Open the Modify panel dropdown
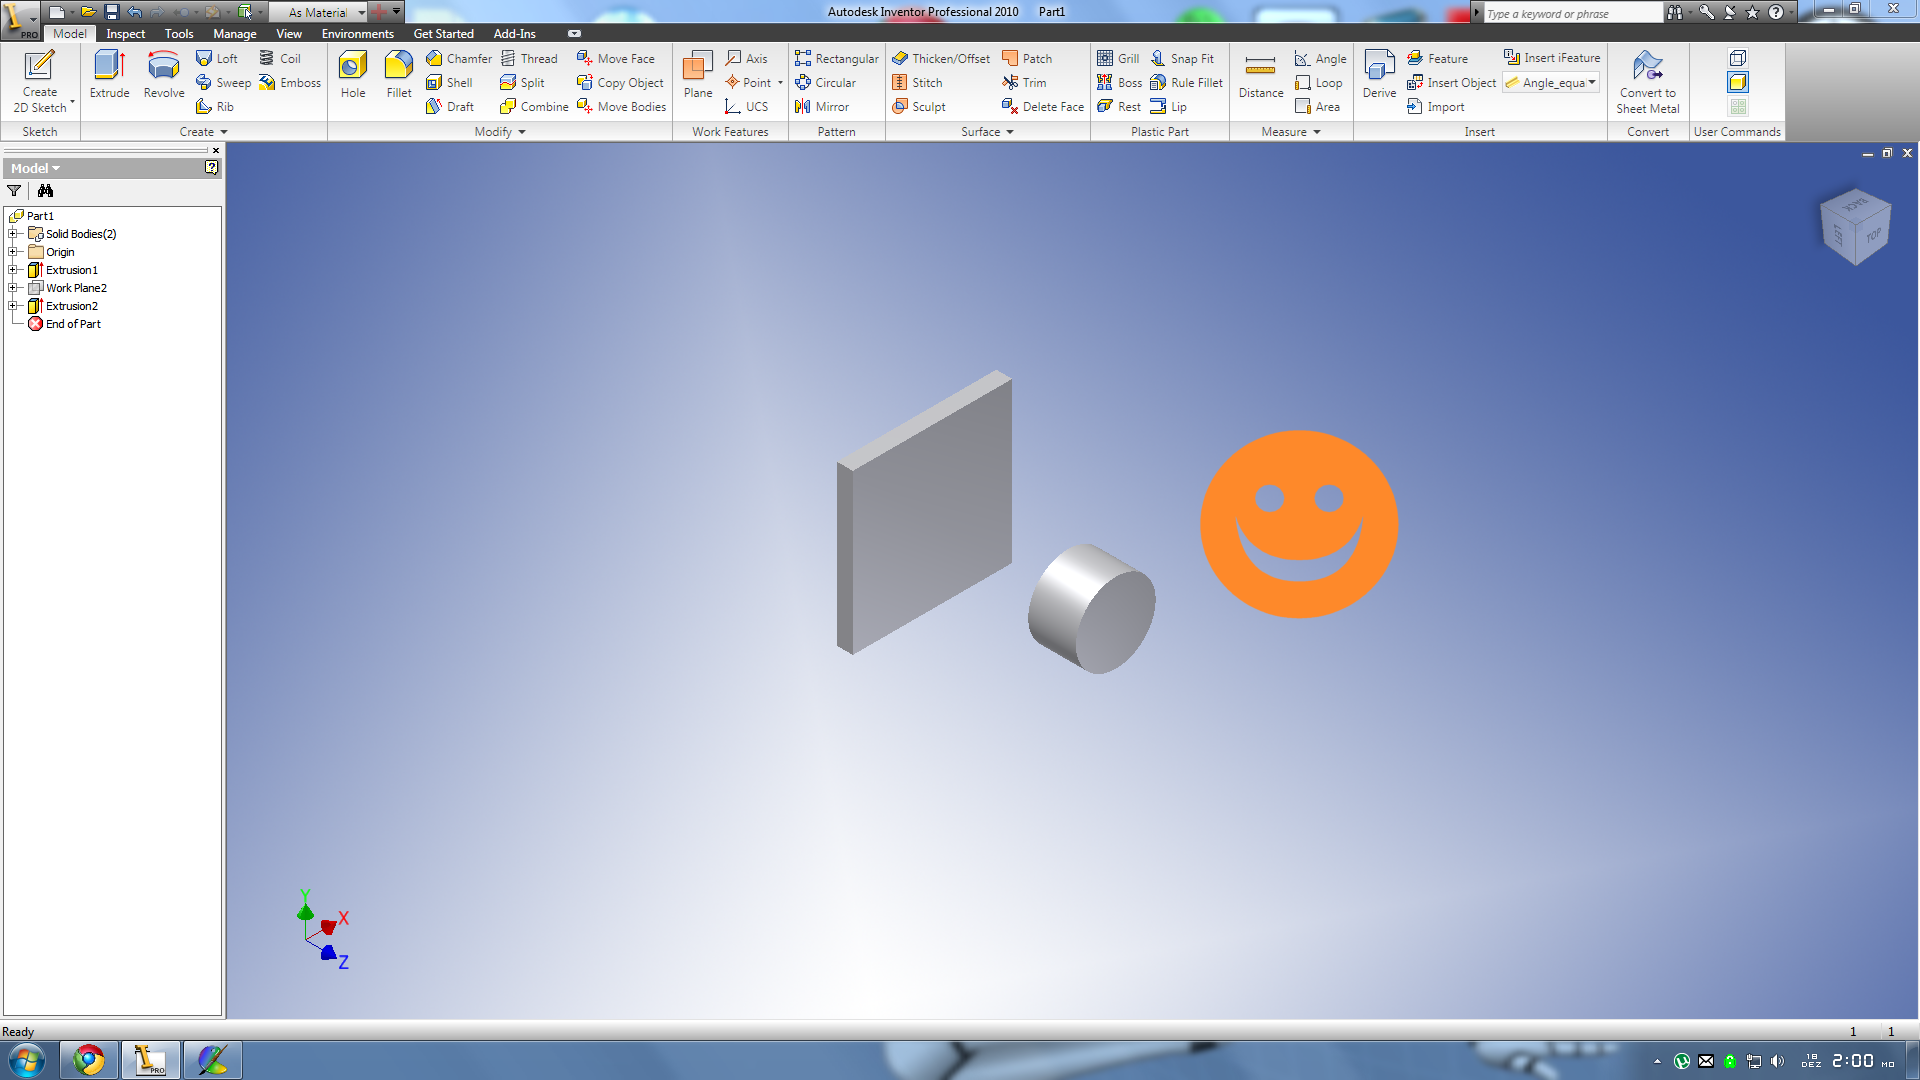The image size is (1920, 1080). (x=521, y=132)
